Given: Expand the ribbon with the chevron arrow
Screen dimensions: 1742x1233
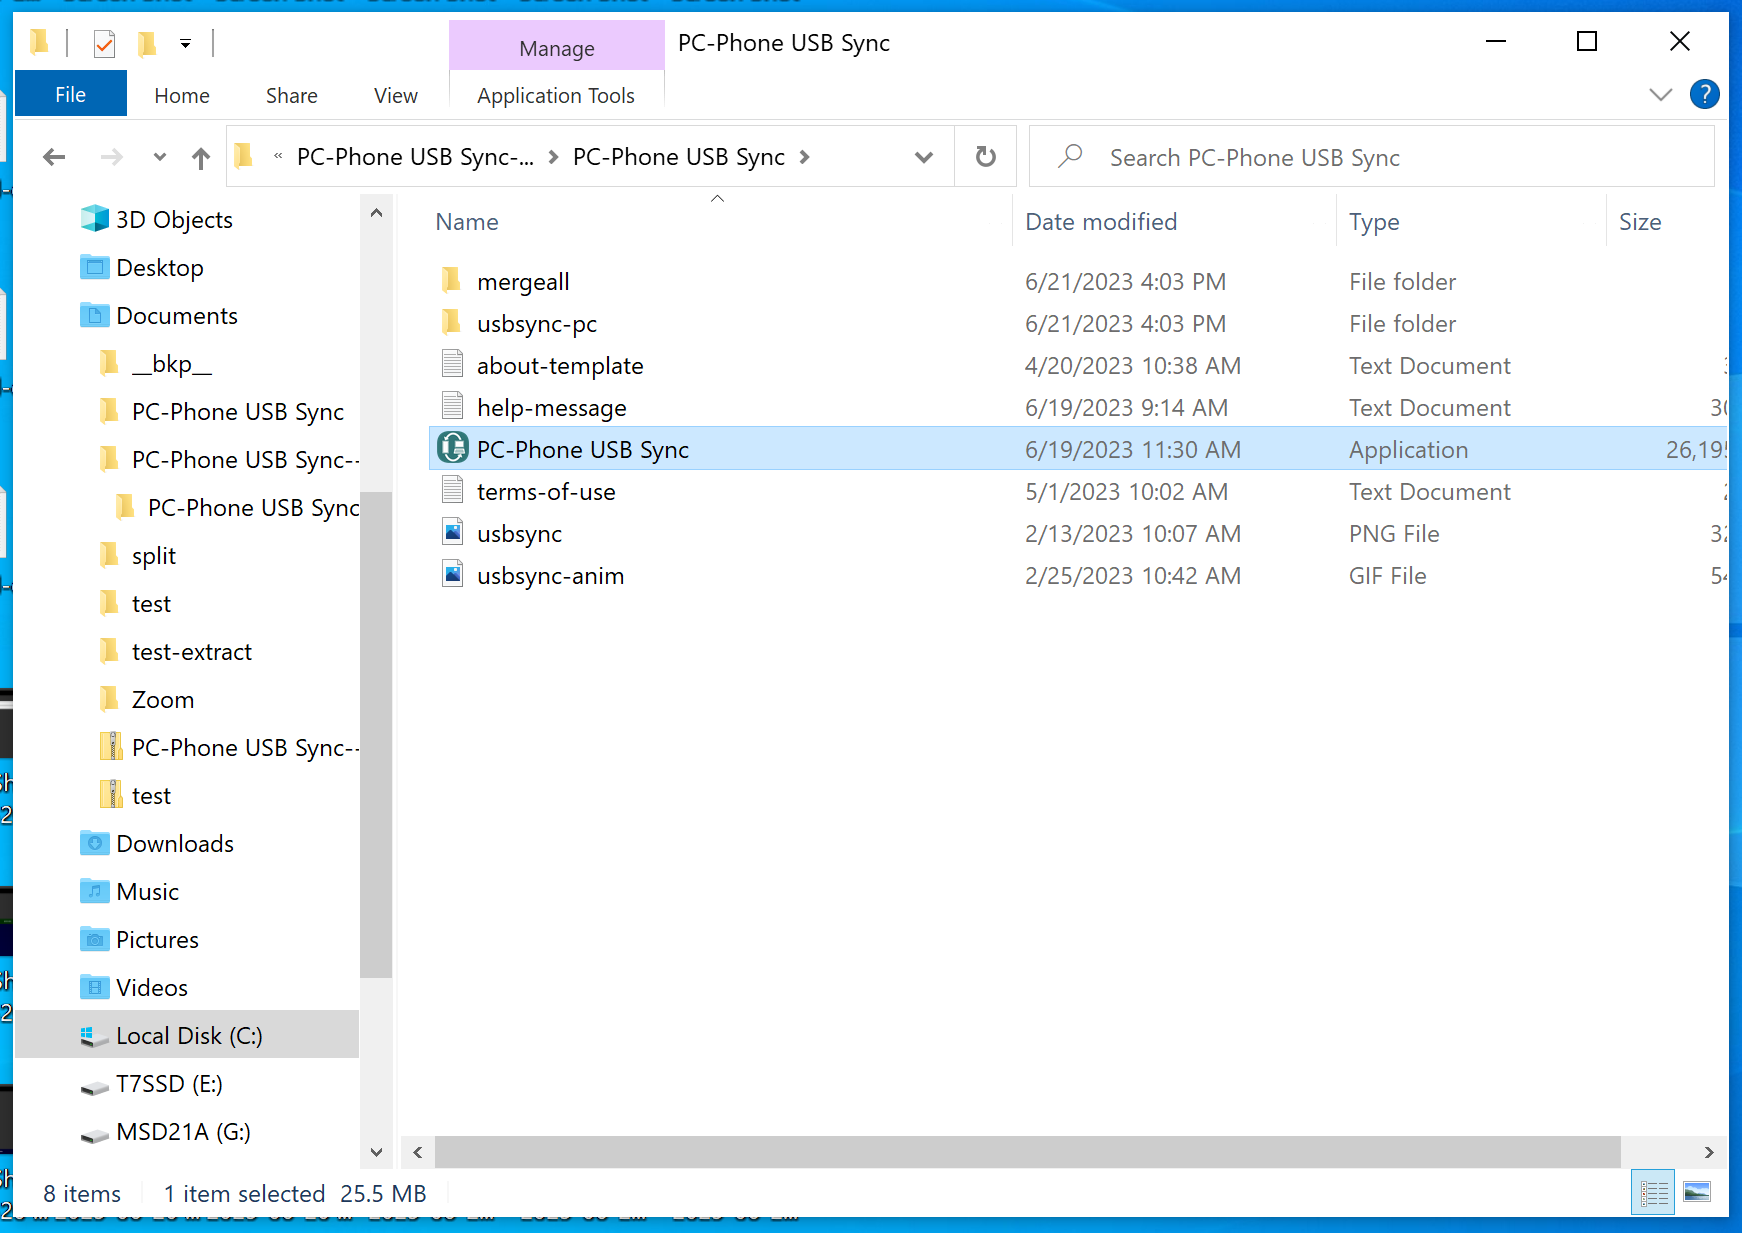Looking at the screenshot, I should coord(1660,95).
